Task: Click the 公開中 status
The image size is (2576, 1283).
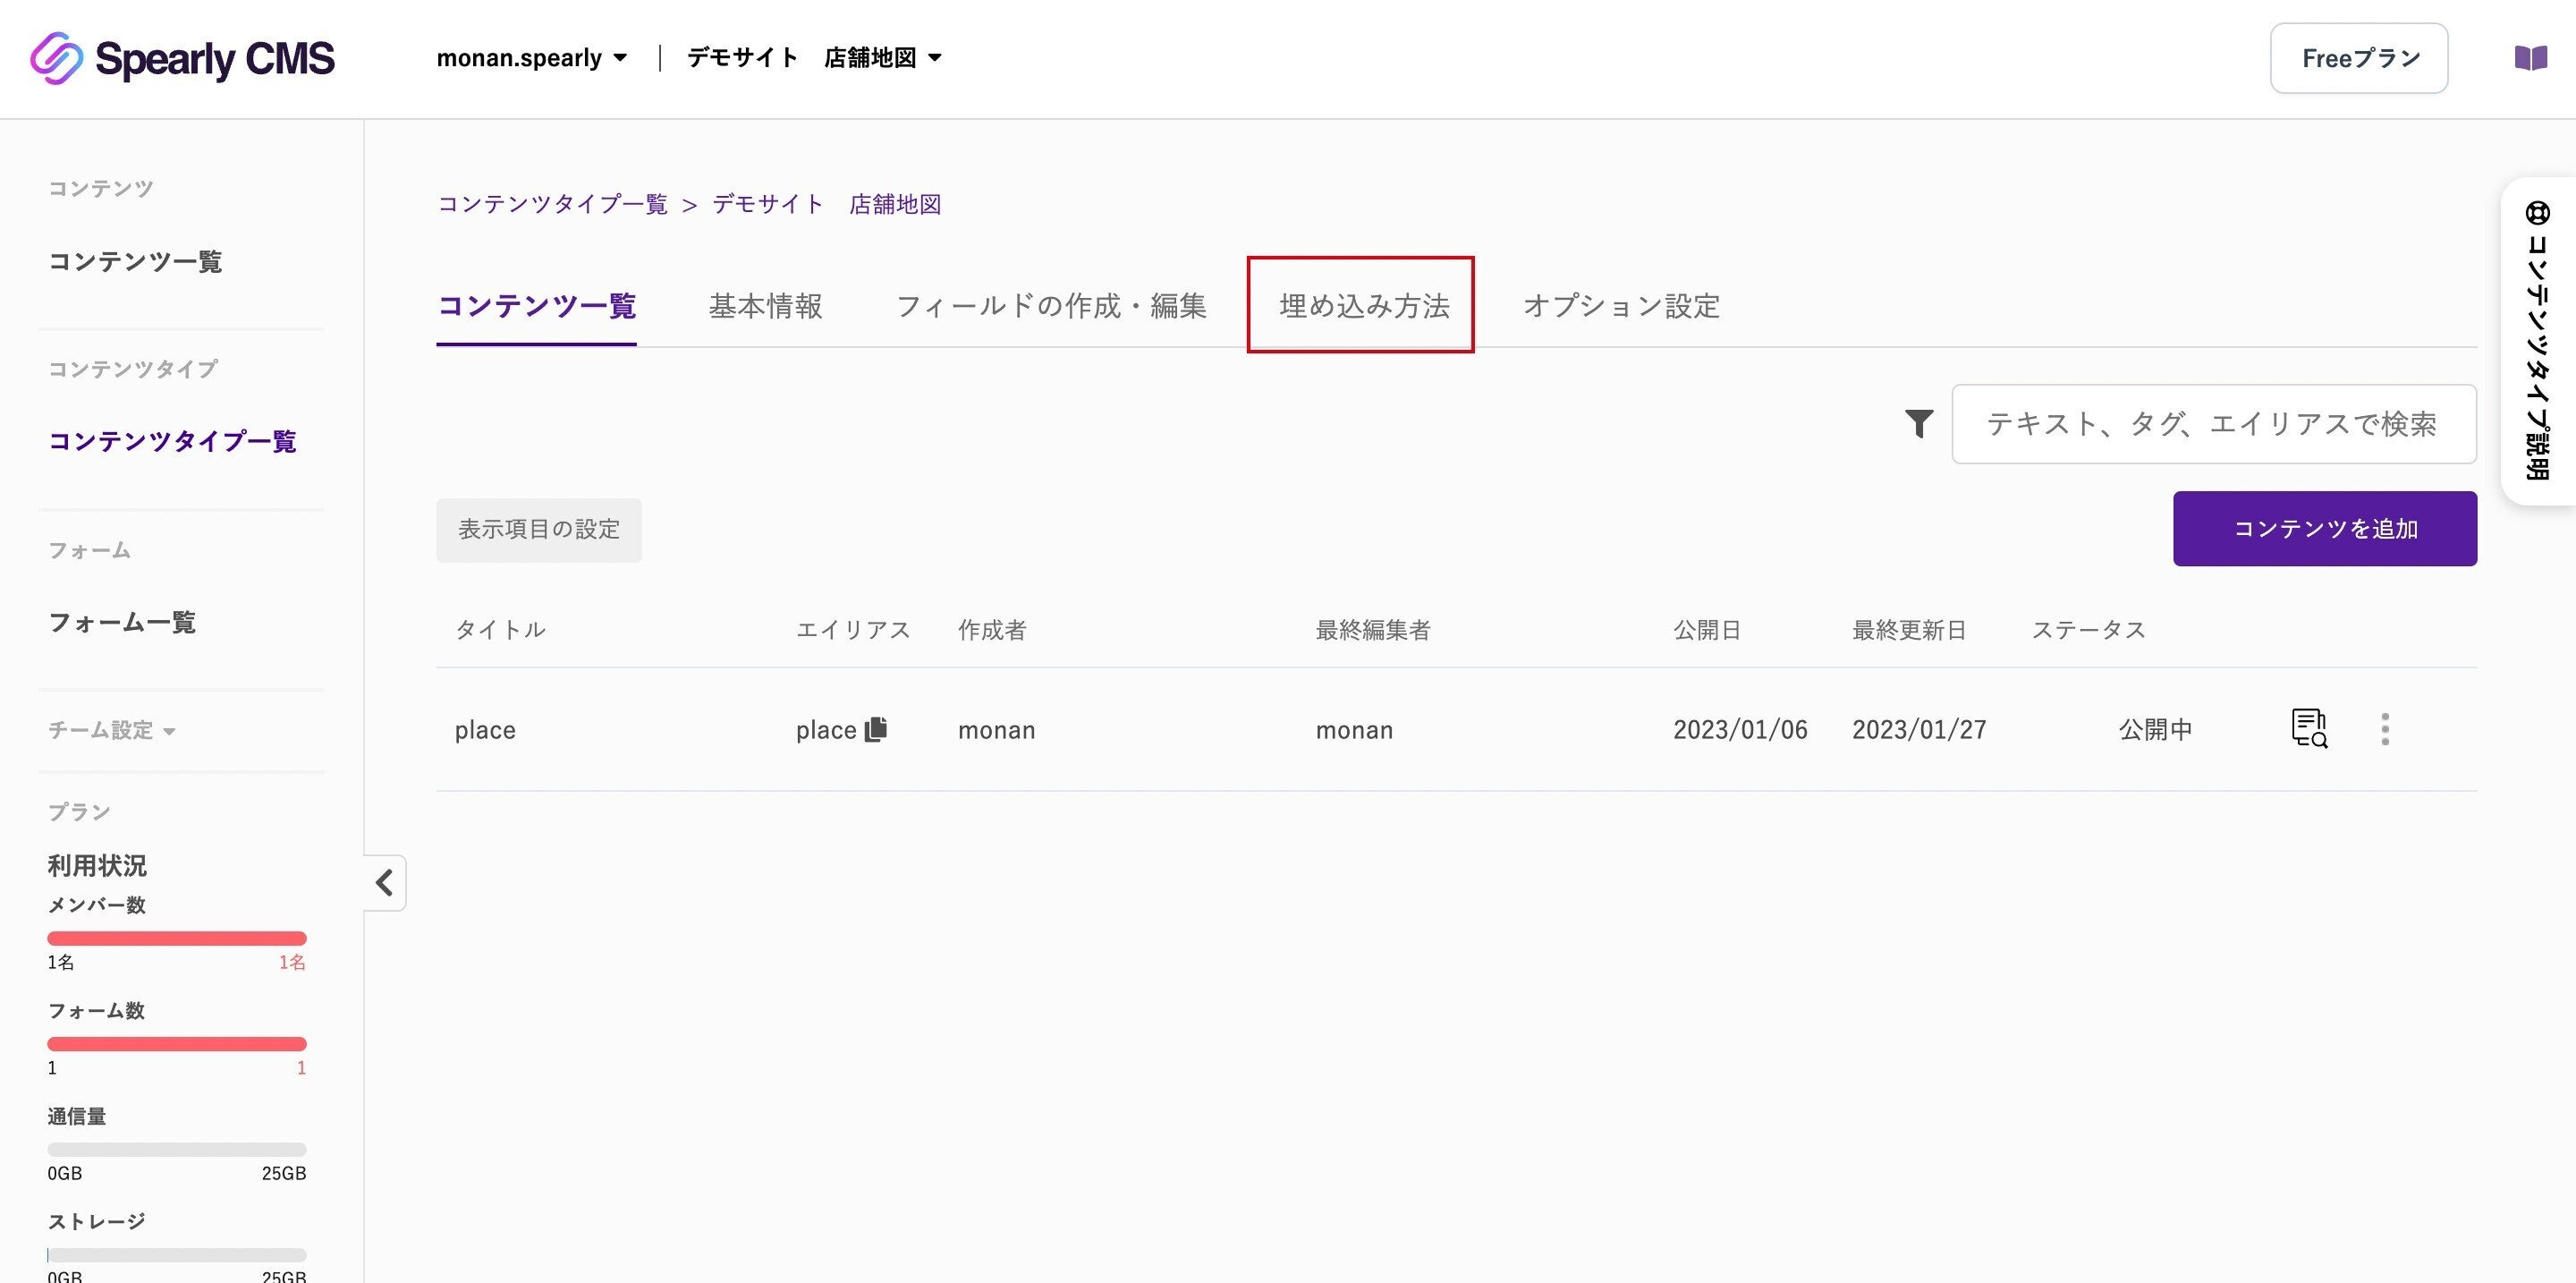Action: point(2155,729)
